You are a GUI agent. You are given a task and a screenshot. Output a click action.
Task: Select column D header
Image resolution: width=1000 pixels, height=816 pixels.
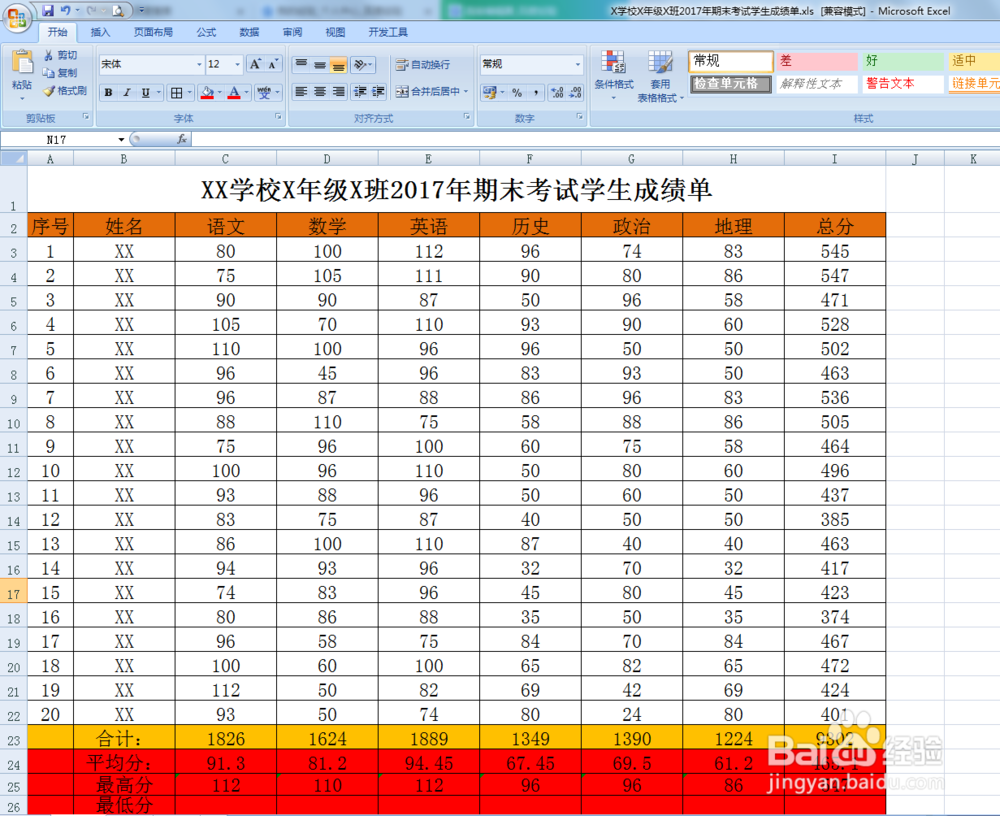coord(327,159)
